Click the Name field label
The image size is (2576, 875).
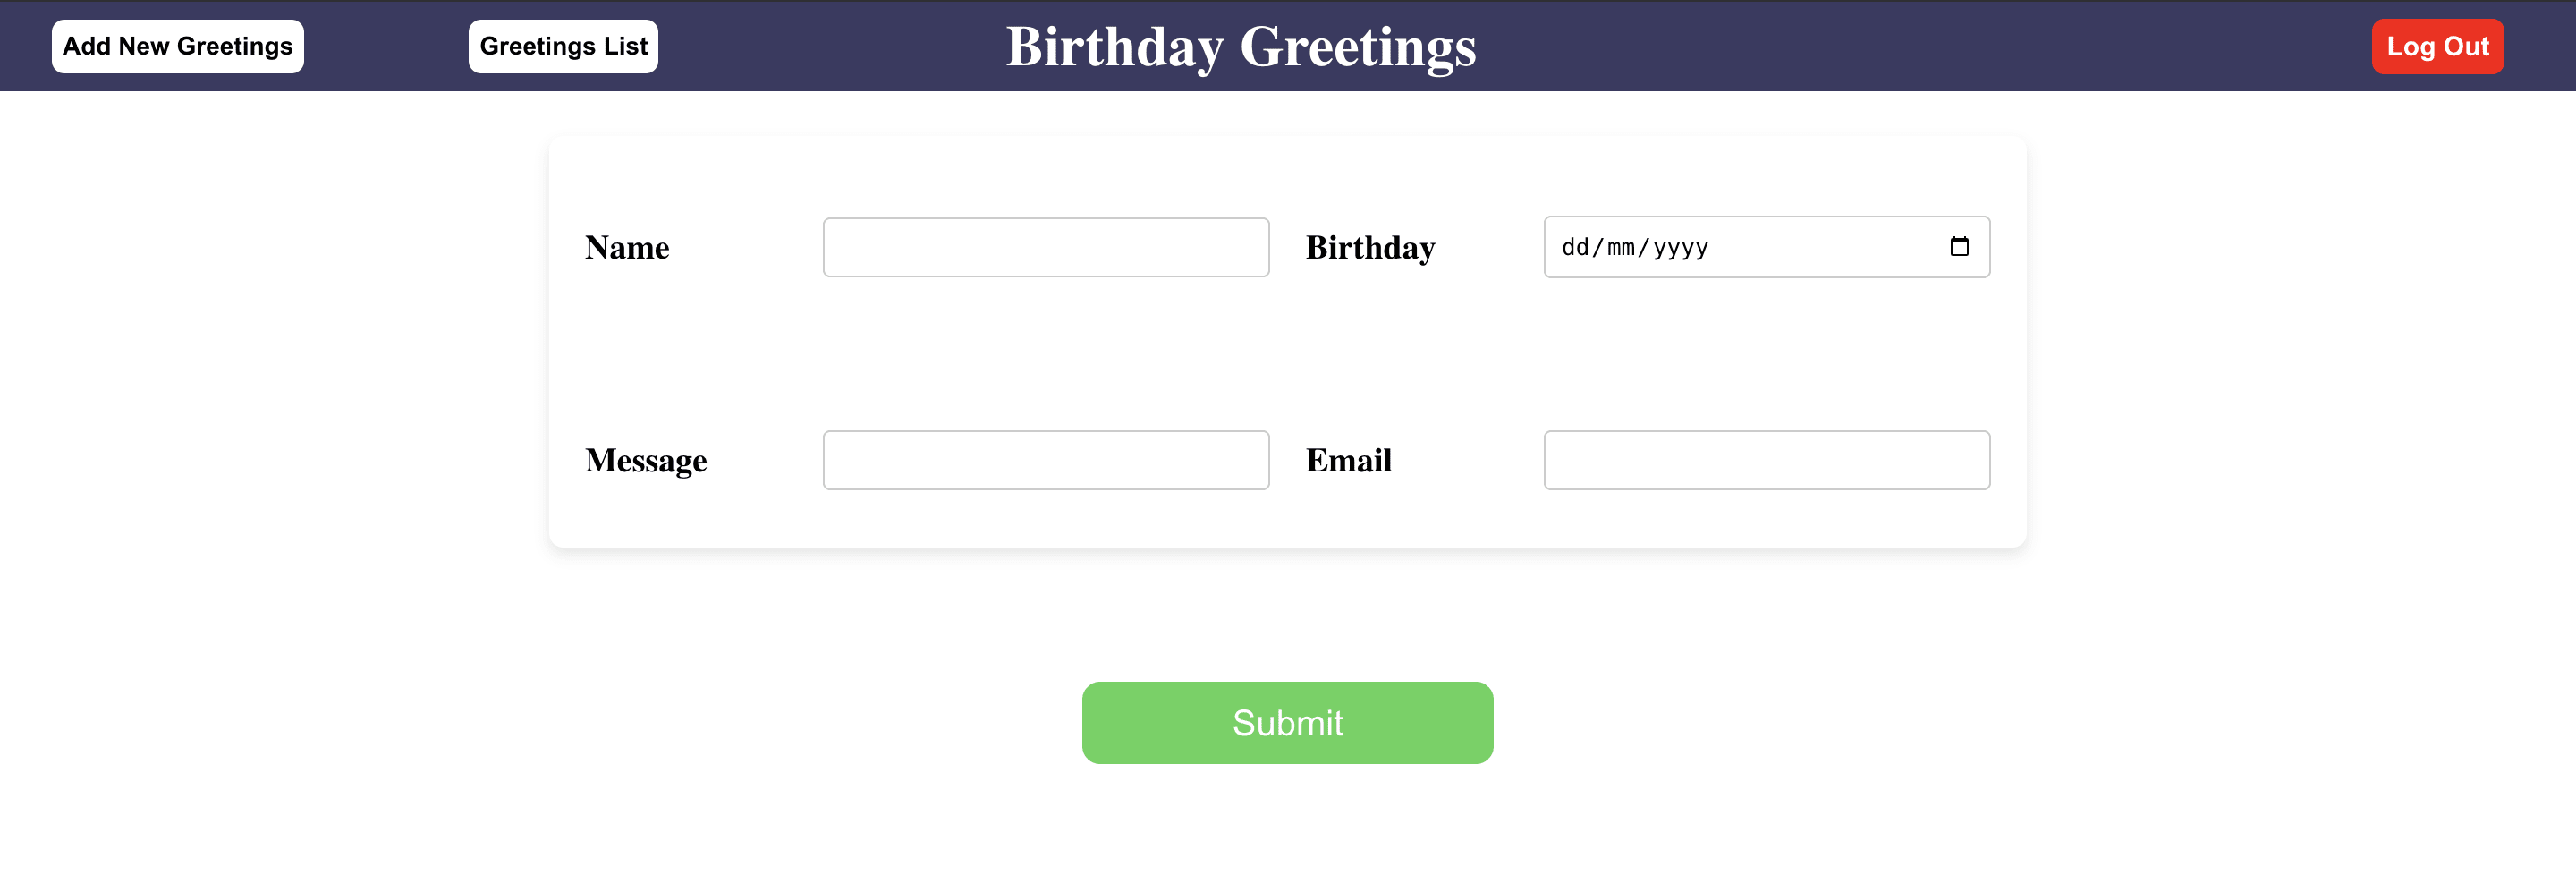click(627, 248)
